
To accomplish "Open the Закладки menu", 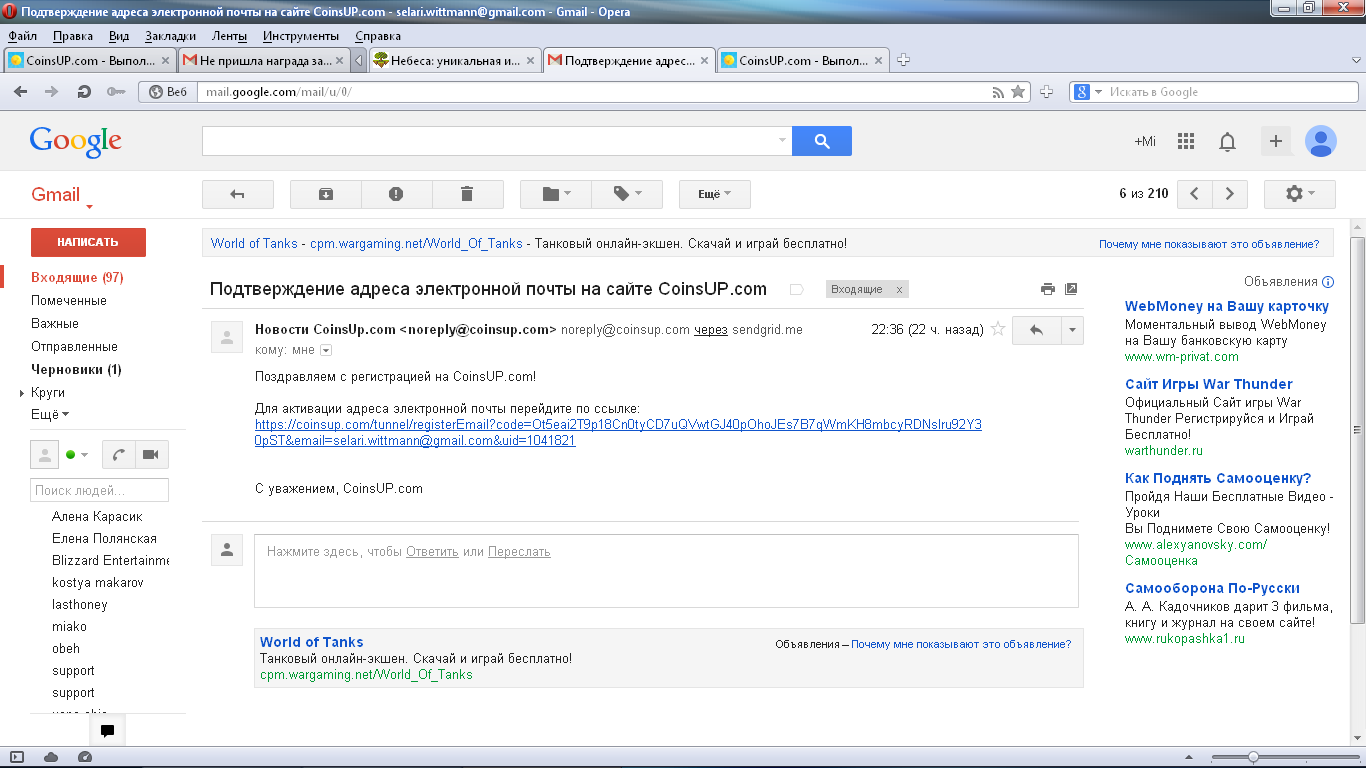I will 171,36.
